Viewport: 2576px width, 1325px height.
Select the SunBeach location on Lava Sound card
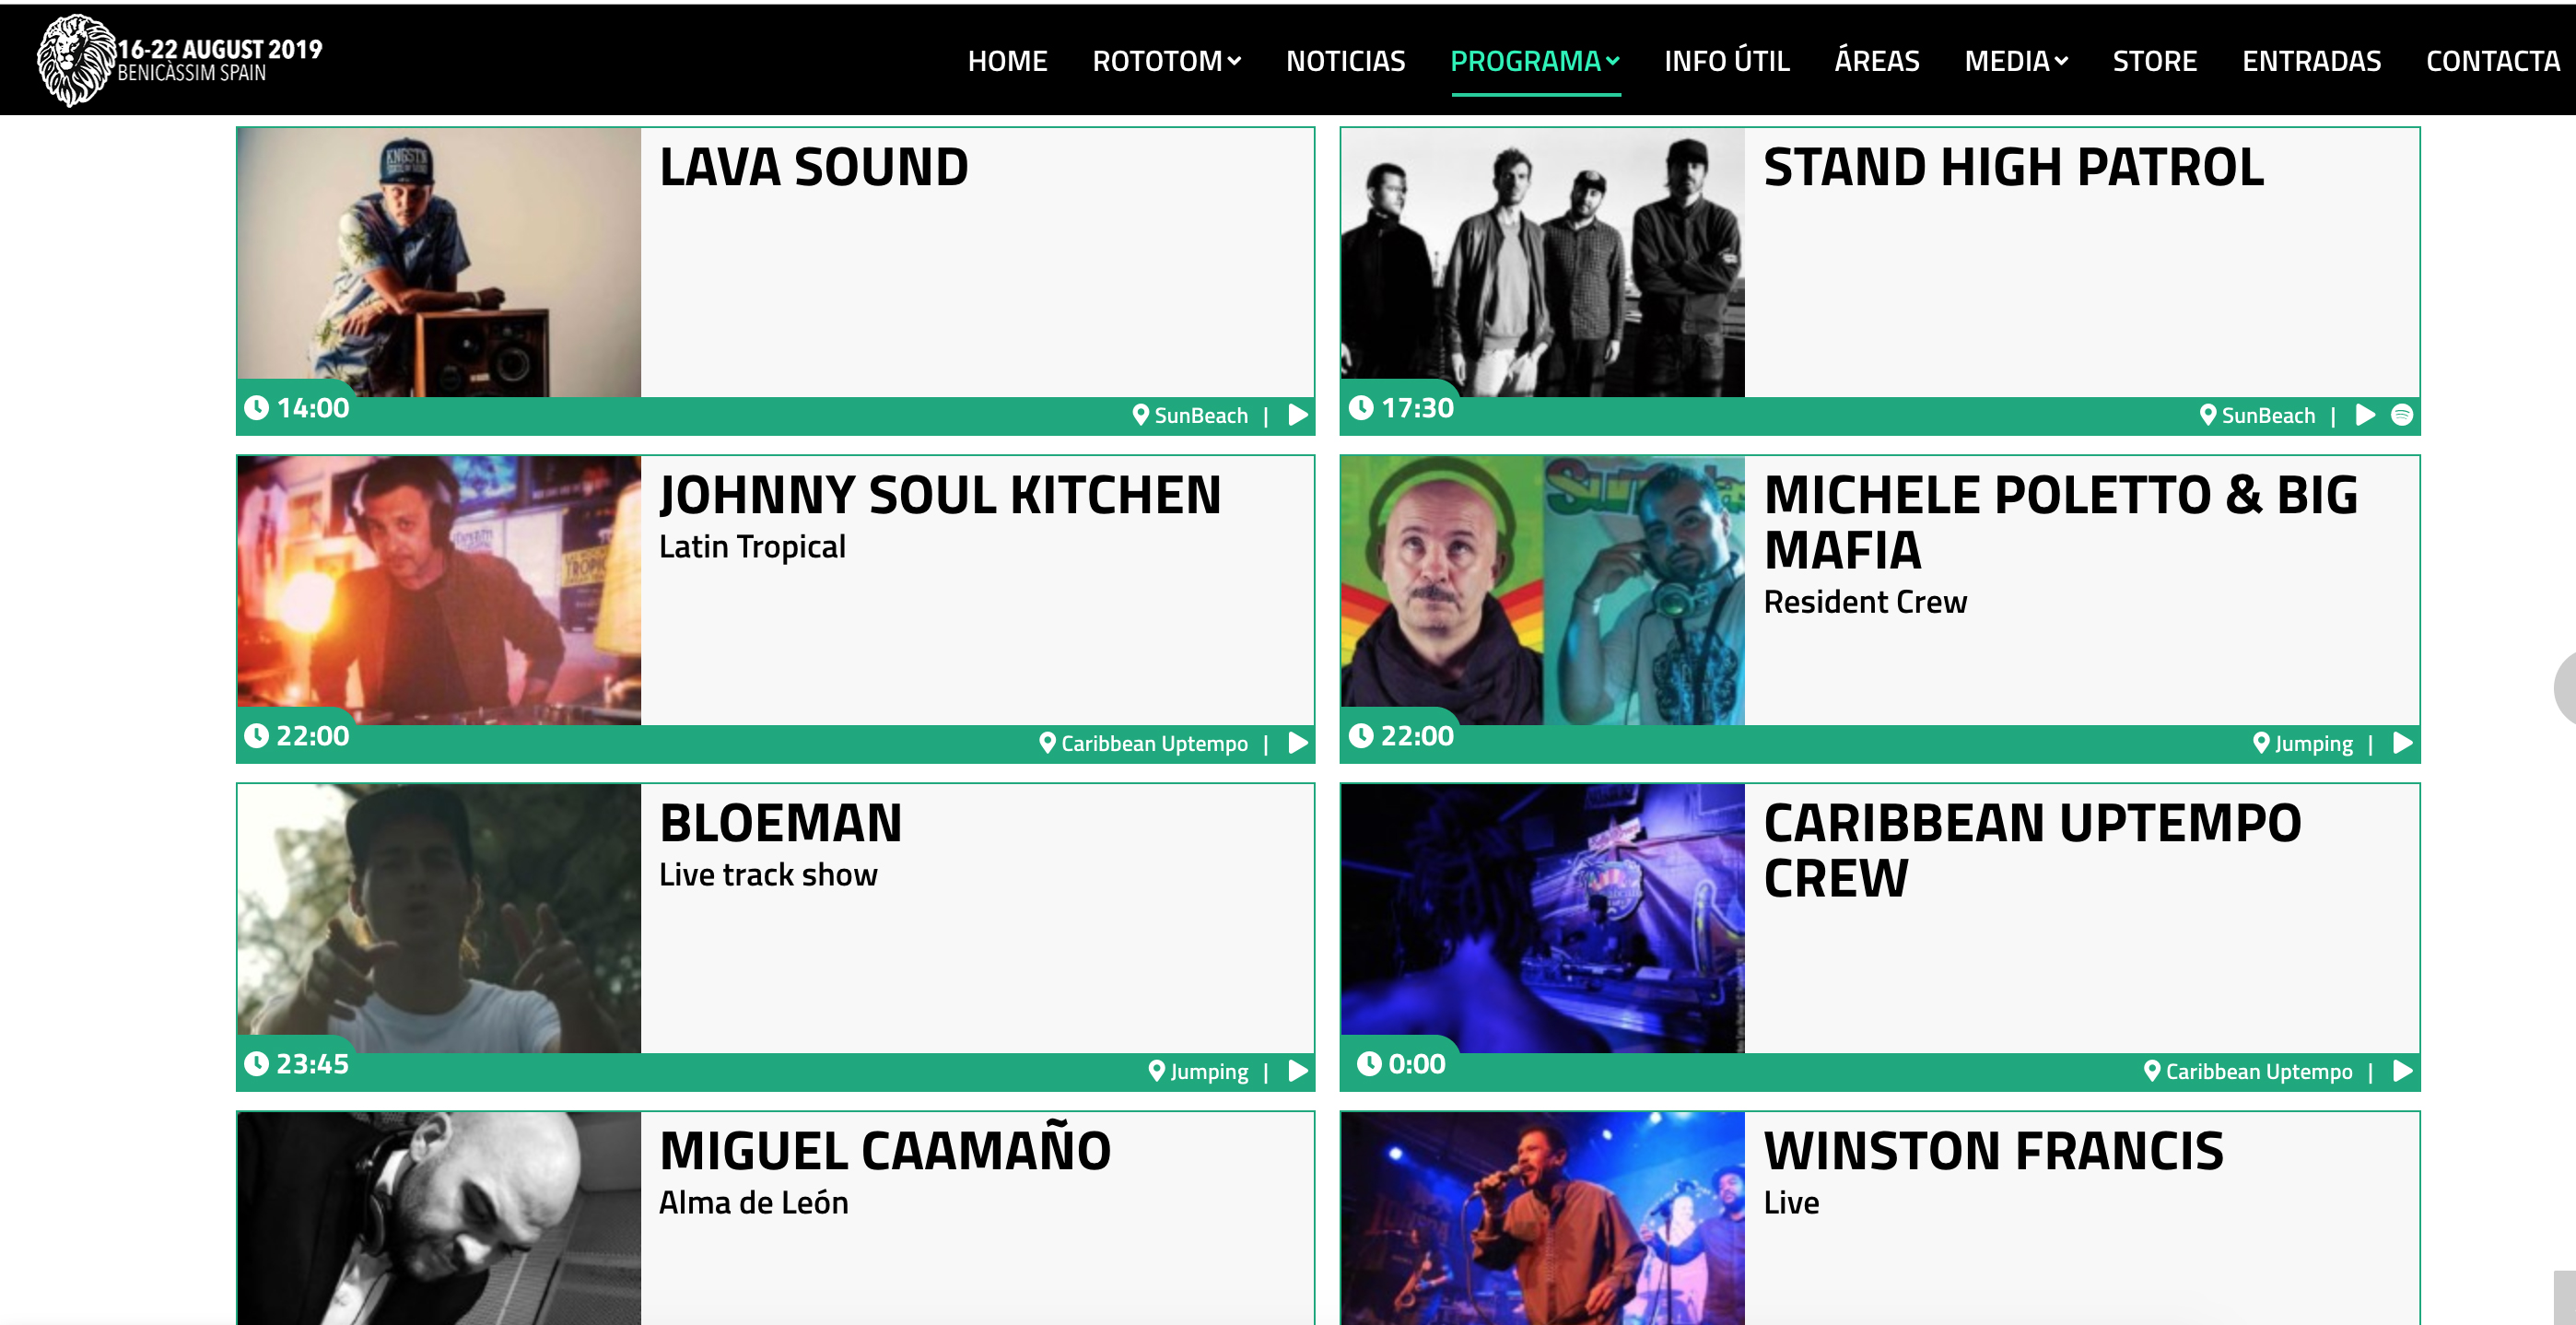[1190, 415]
